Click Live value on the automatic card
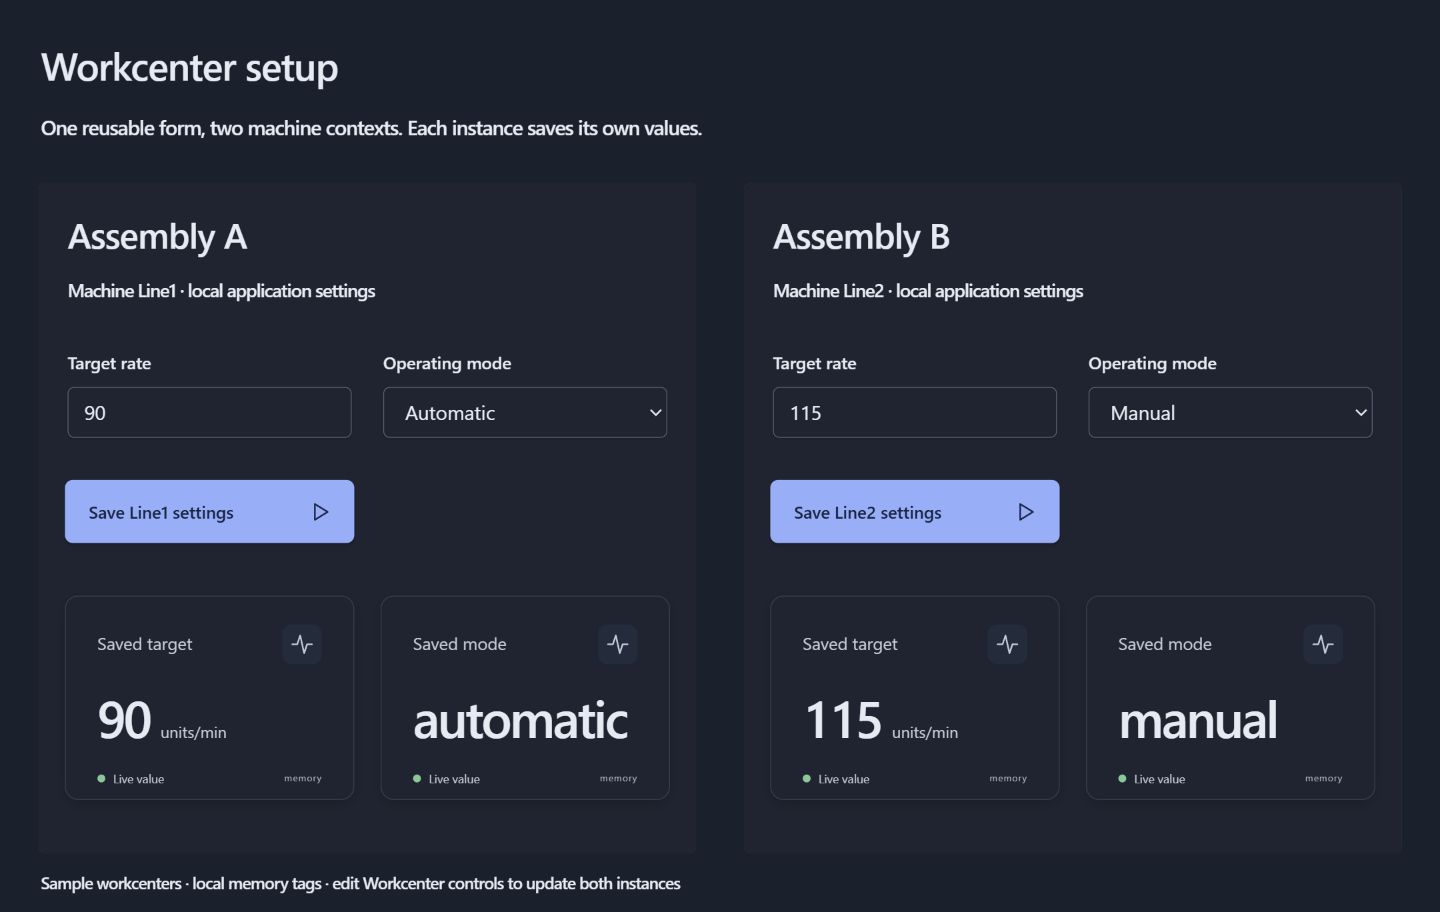Image resolution: width=1440 pixels, height=912 pixels. (x=454, y=779)
